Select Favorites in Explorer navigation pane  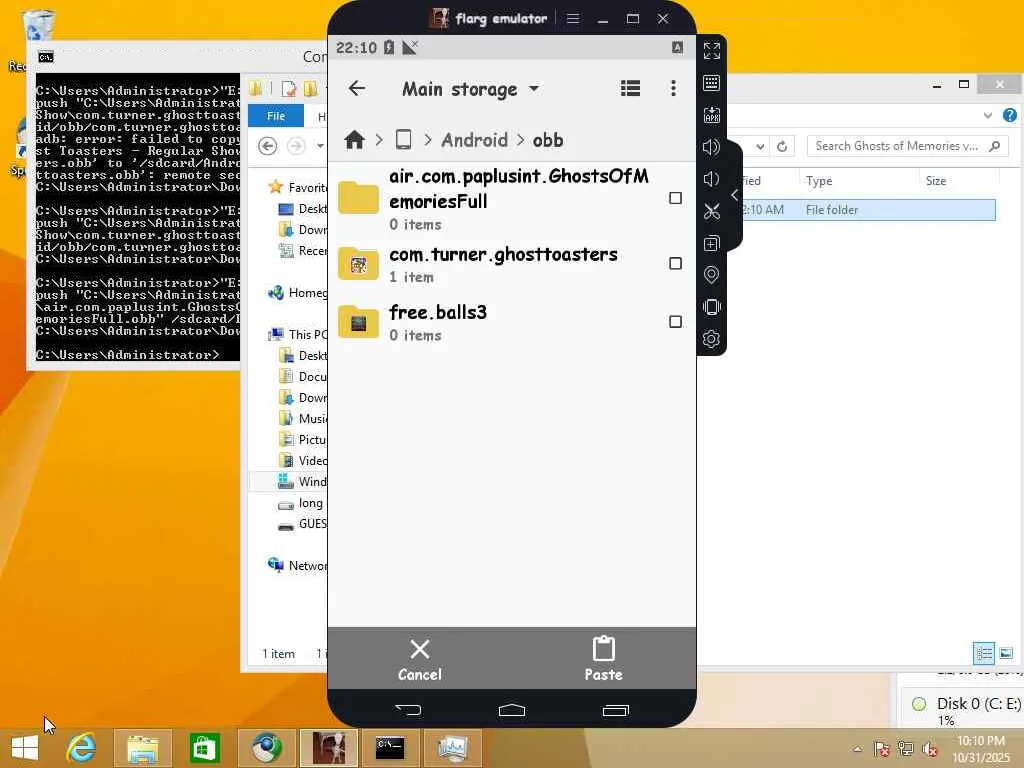[298, 187]
